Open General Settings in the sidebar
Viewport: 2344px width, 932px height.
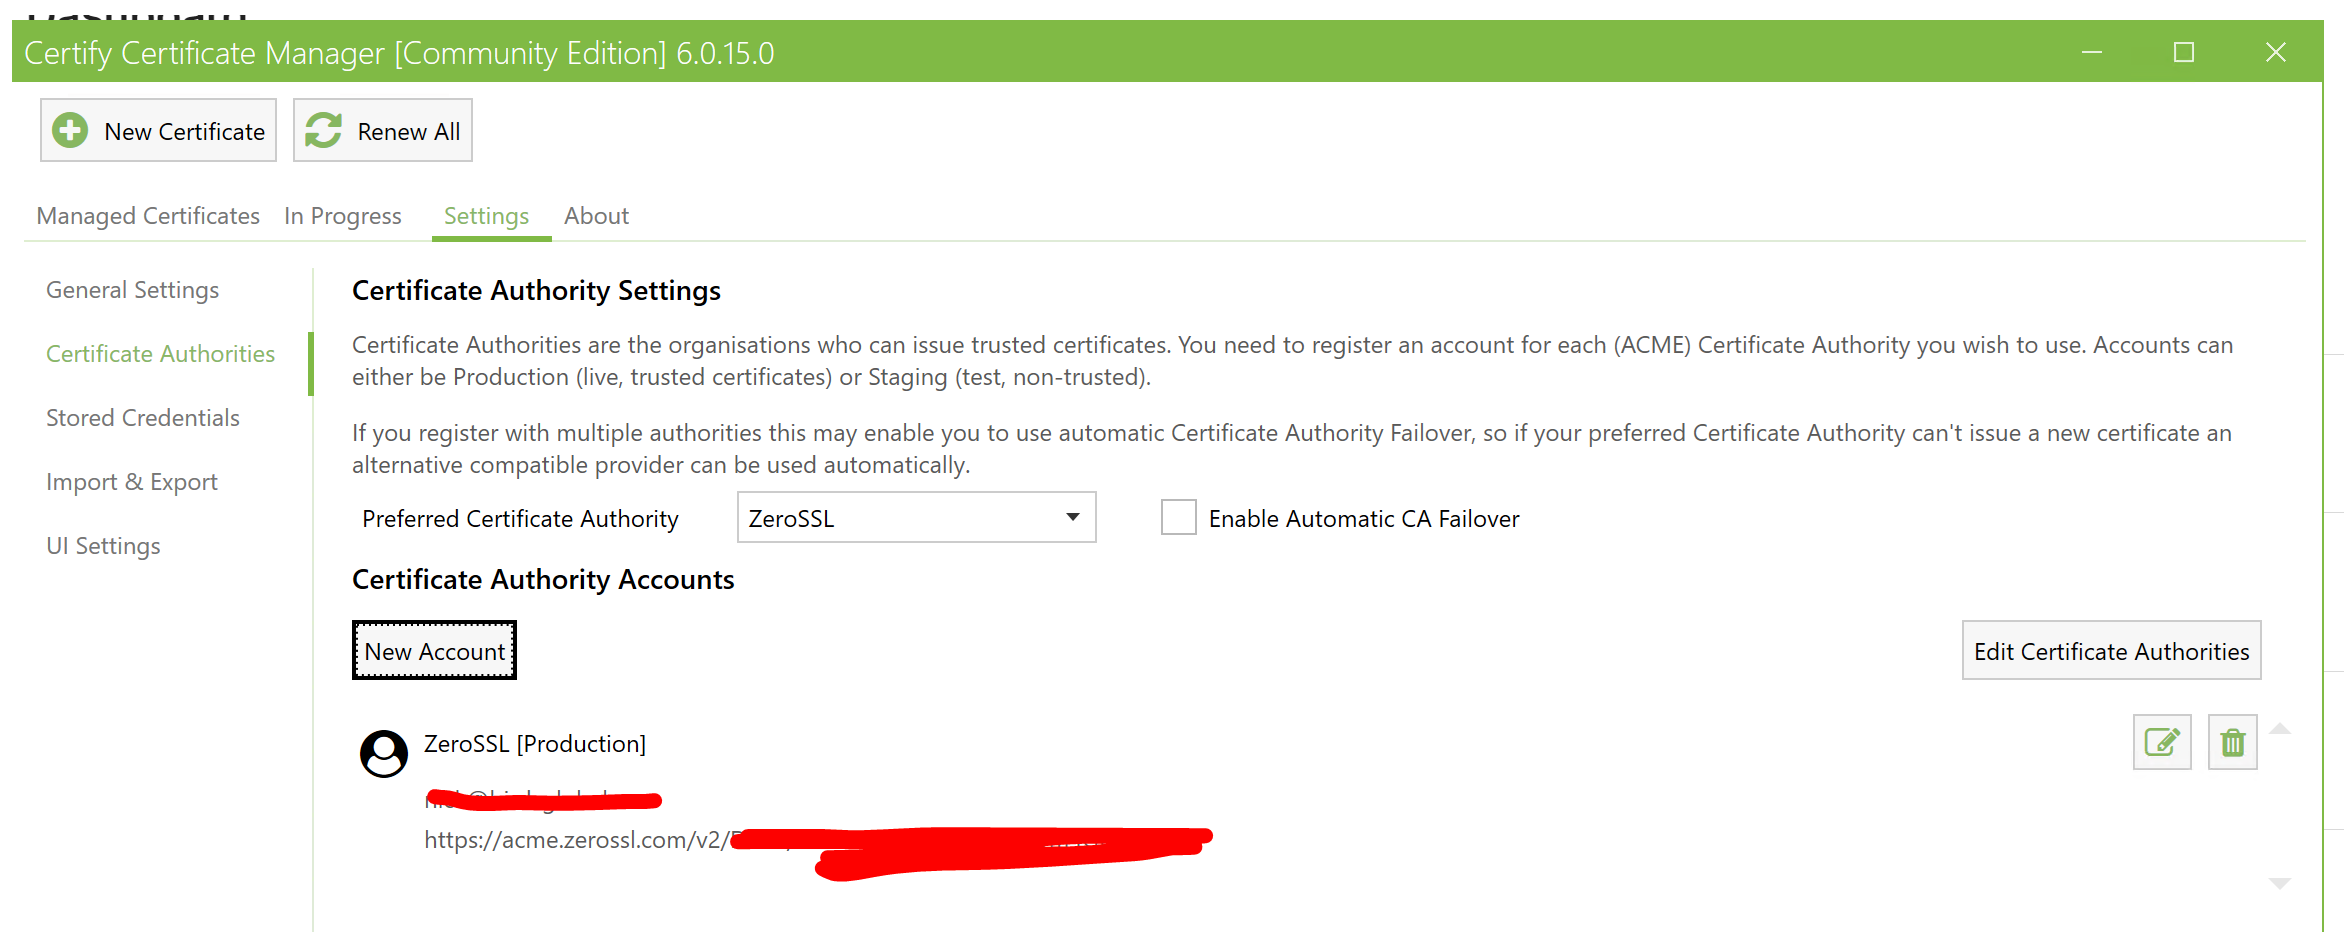pos(132,290)
